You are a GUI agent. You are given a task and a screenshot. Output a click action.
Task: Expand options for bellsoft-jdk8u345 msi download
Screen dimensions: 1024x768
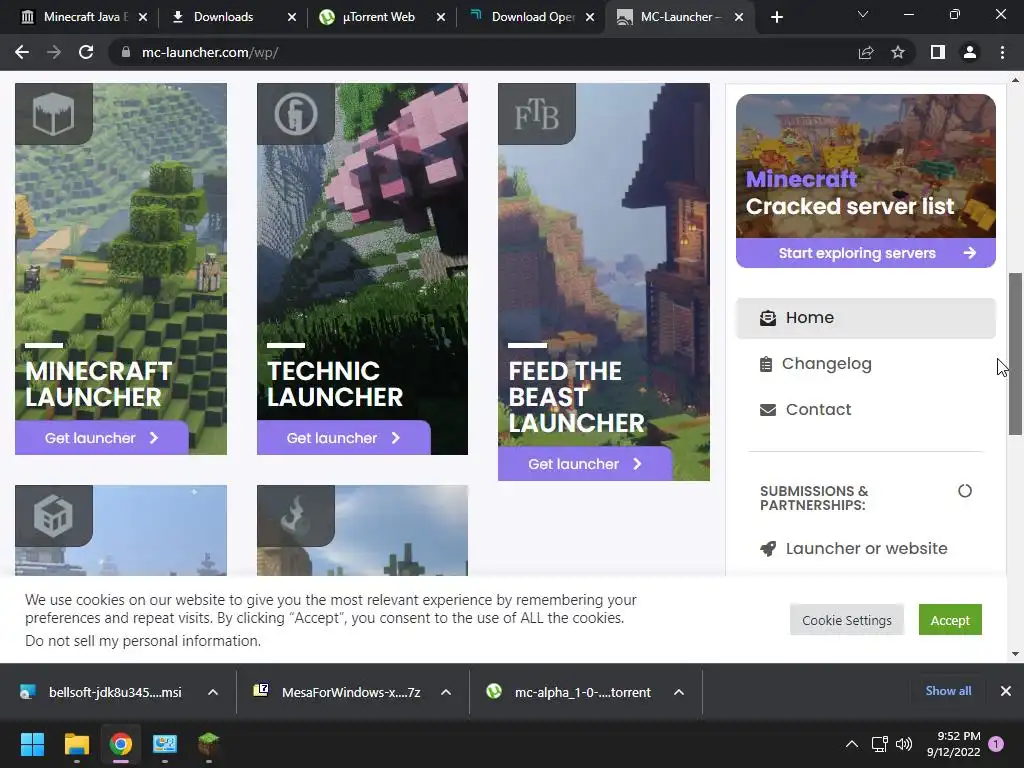click(213, 692)
